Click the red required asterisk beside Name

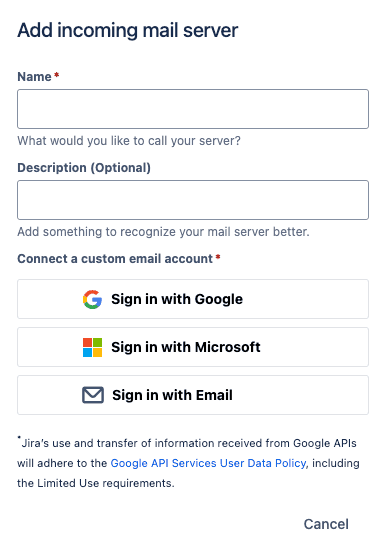click(56, 75)
